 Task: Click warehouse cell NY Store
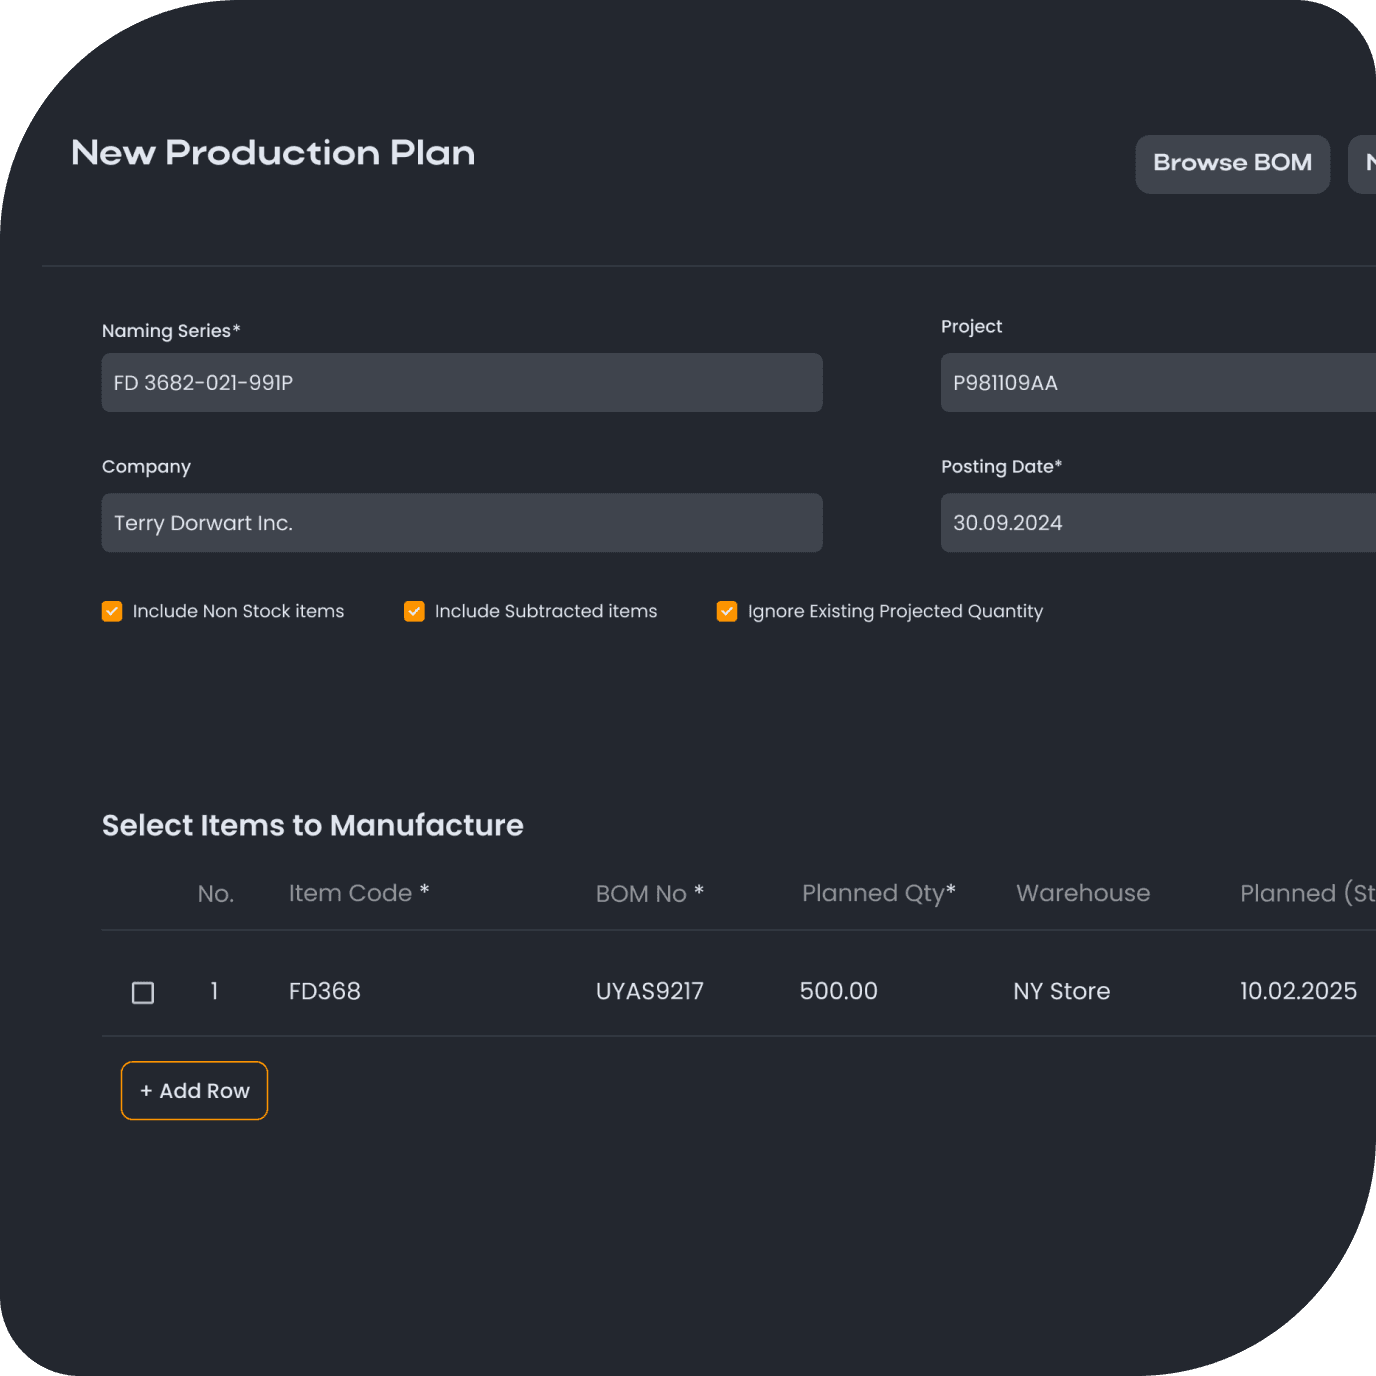(1062, 991)
